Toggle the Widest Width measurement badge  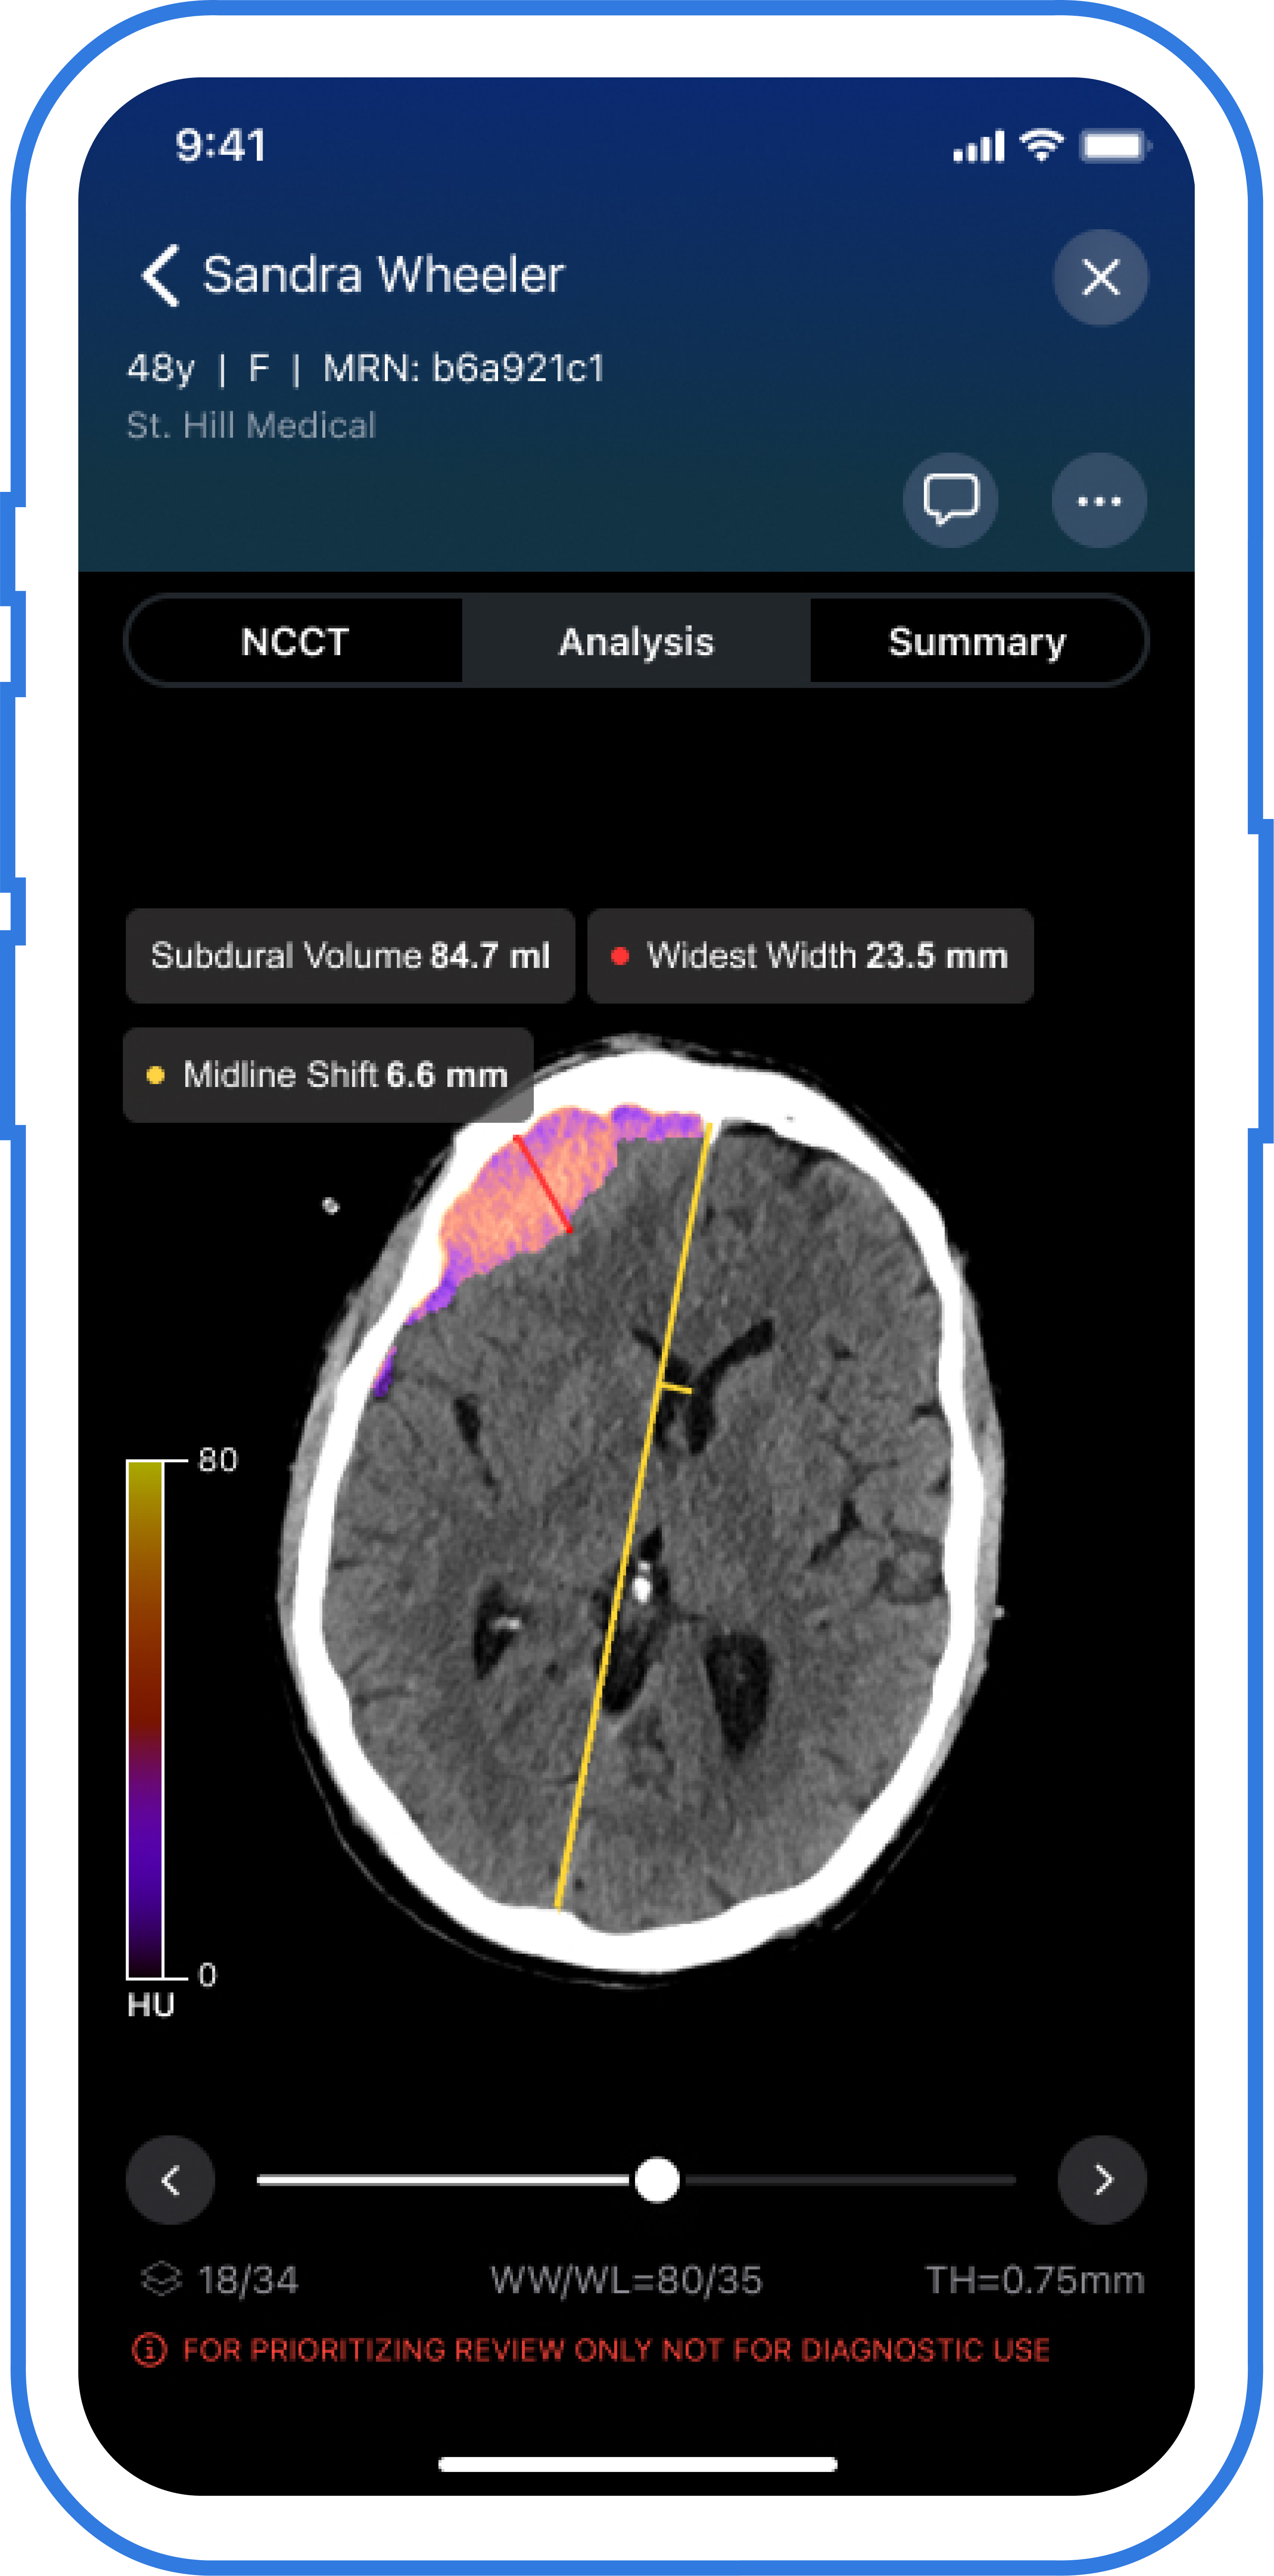pyautogui.click(x=810, y=955)
